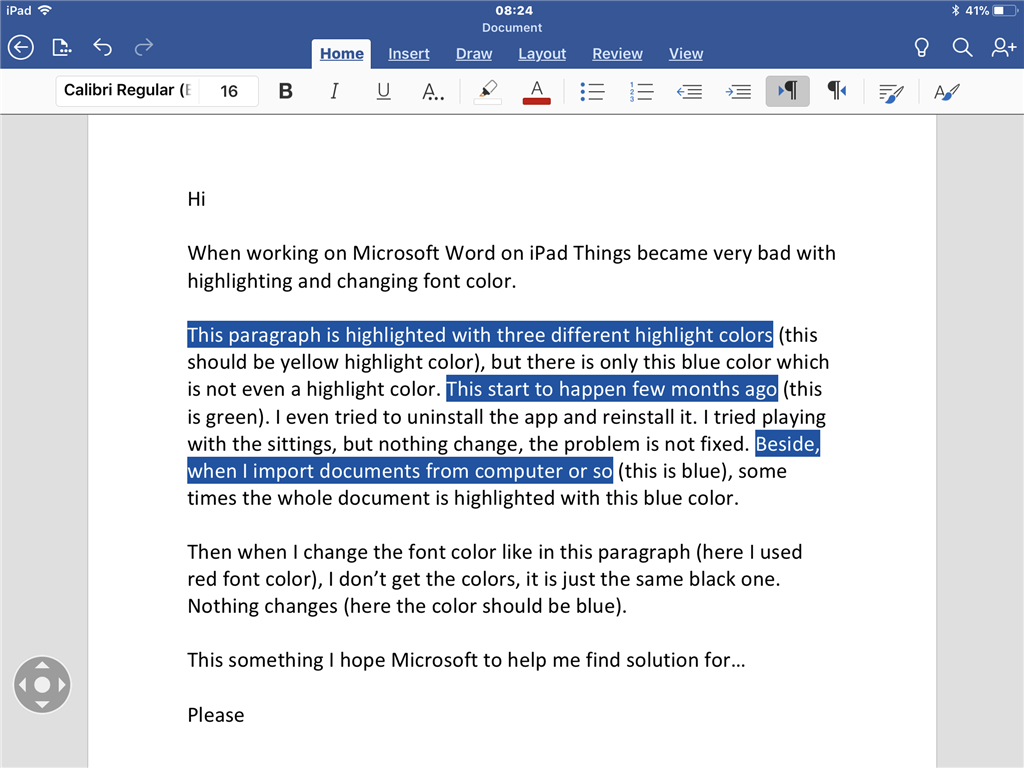Undo the last action
The image size is (1024, 768).
(103, 47)
